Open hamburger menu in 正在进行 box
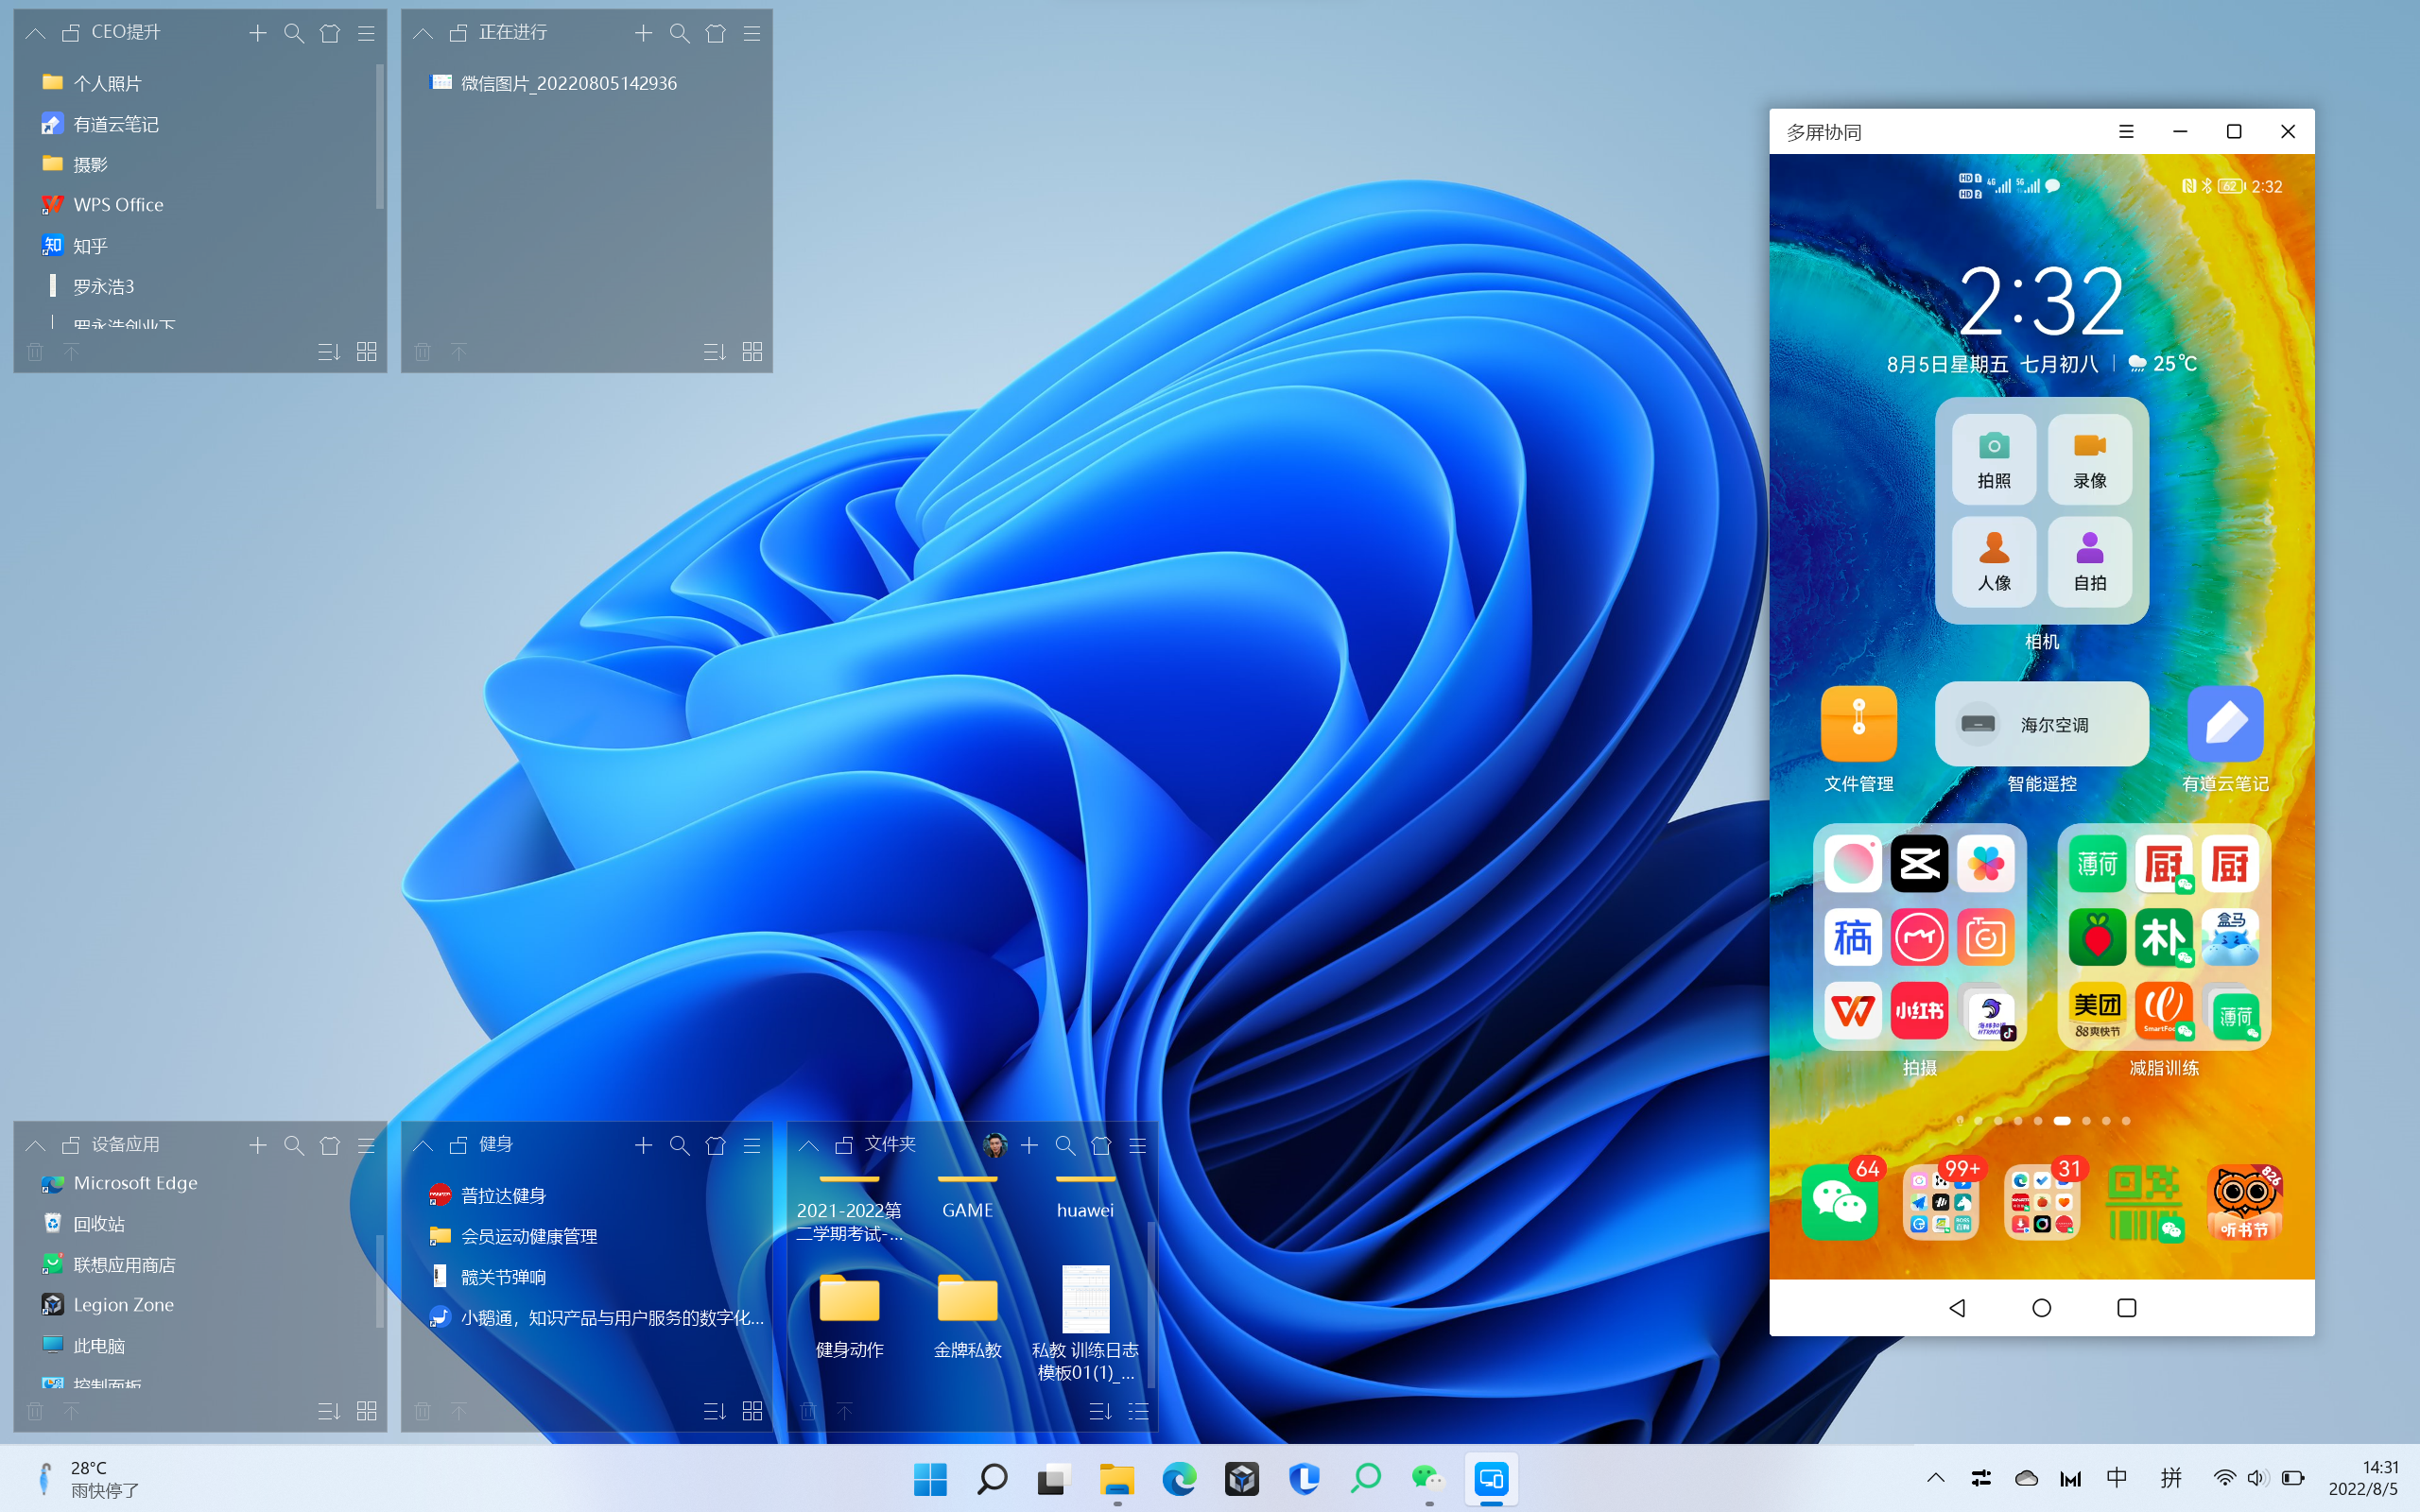This screenshot has width=2420, height=1512. pyautogui.click(x=752, y=33)
